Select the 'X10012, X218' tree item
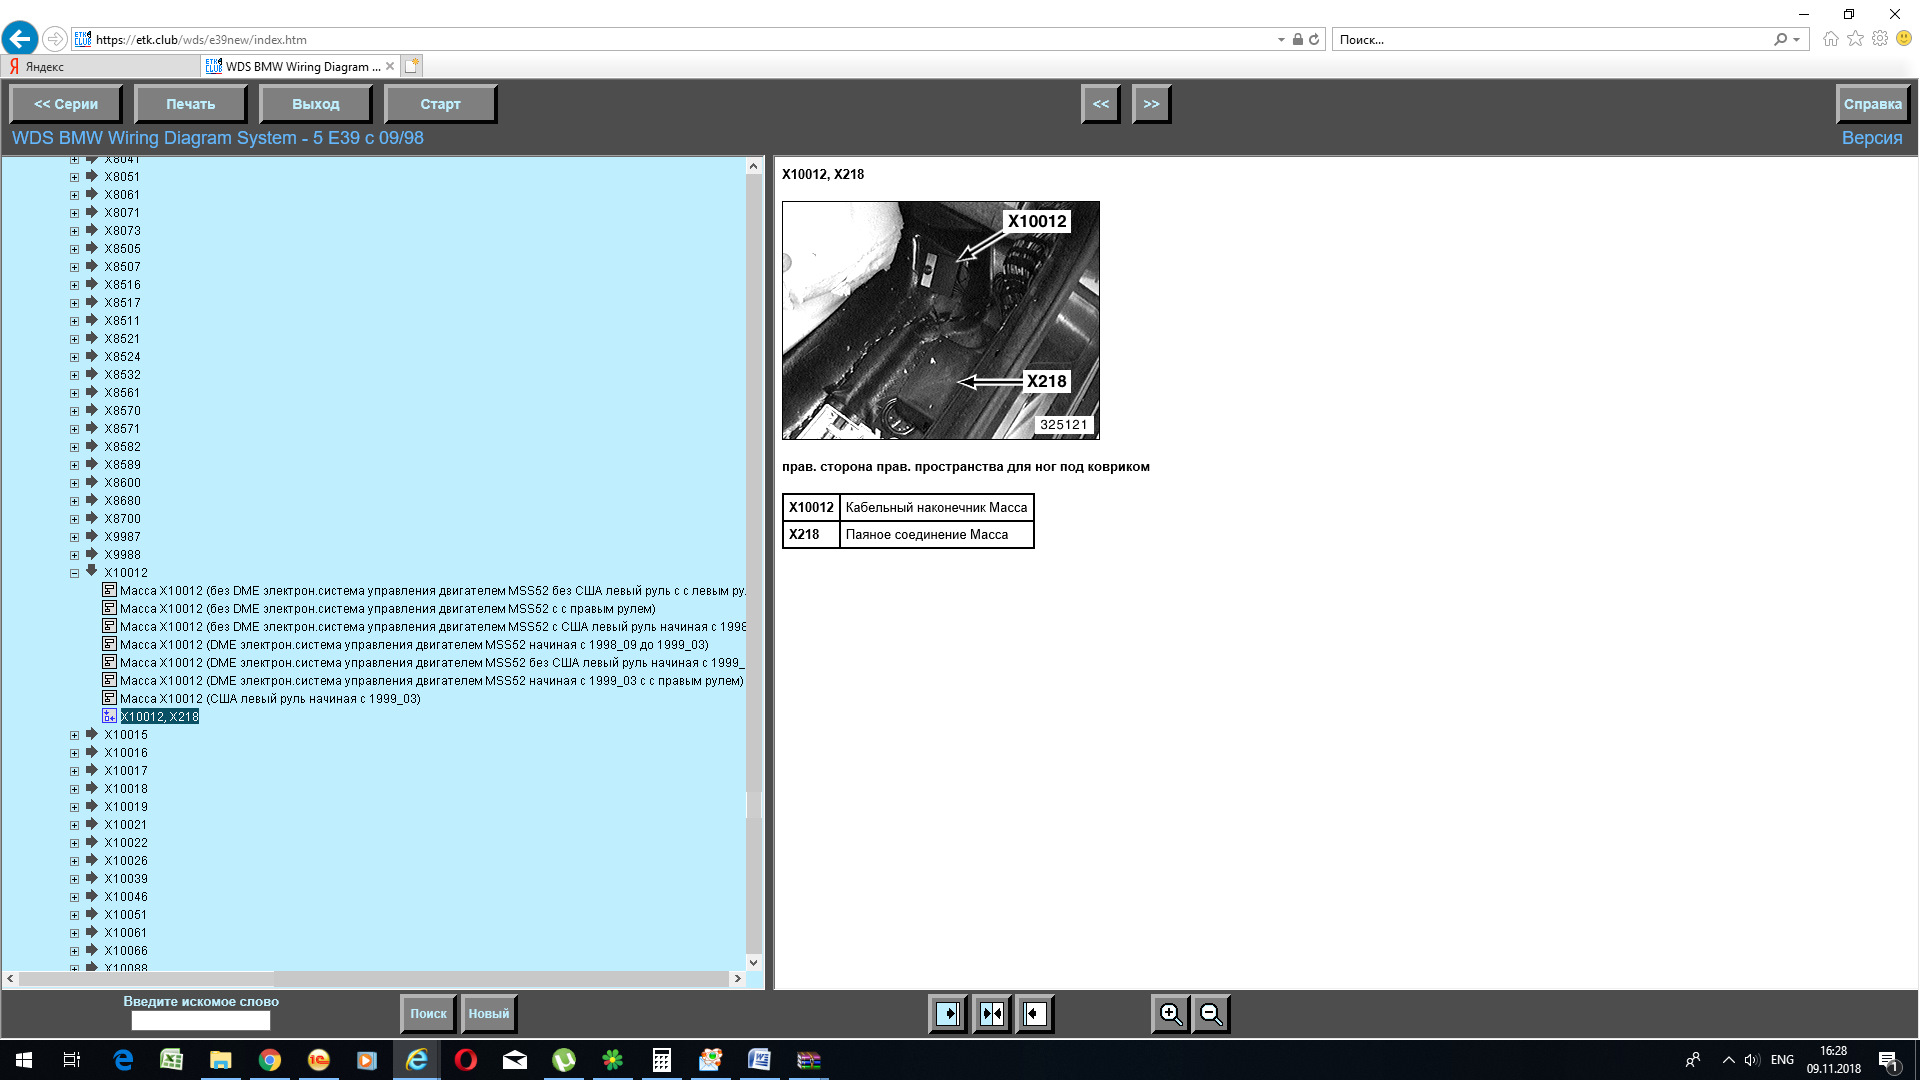Screen dimensions: 1920x1080 click(x=160, y=717)
